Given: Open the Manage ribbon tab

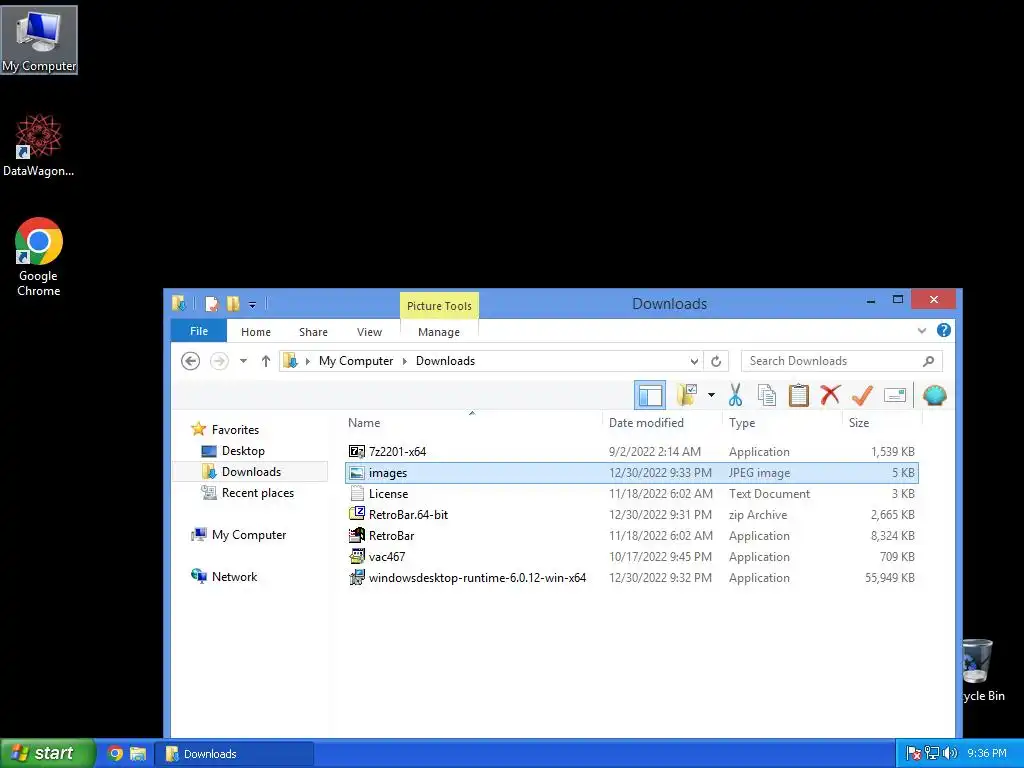Looking at the screenshot, I should [439, 332].
